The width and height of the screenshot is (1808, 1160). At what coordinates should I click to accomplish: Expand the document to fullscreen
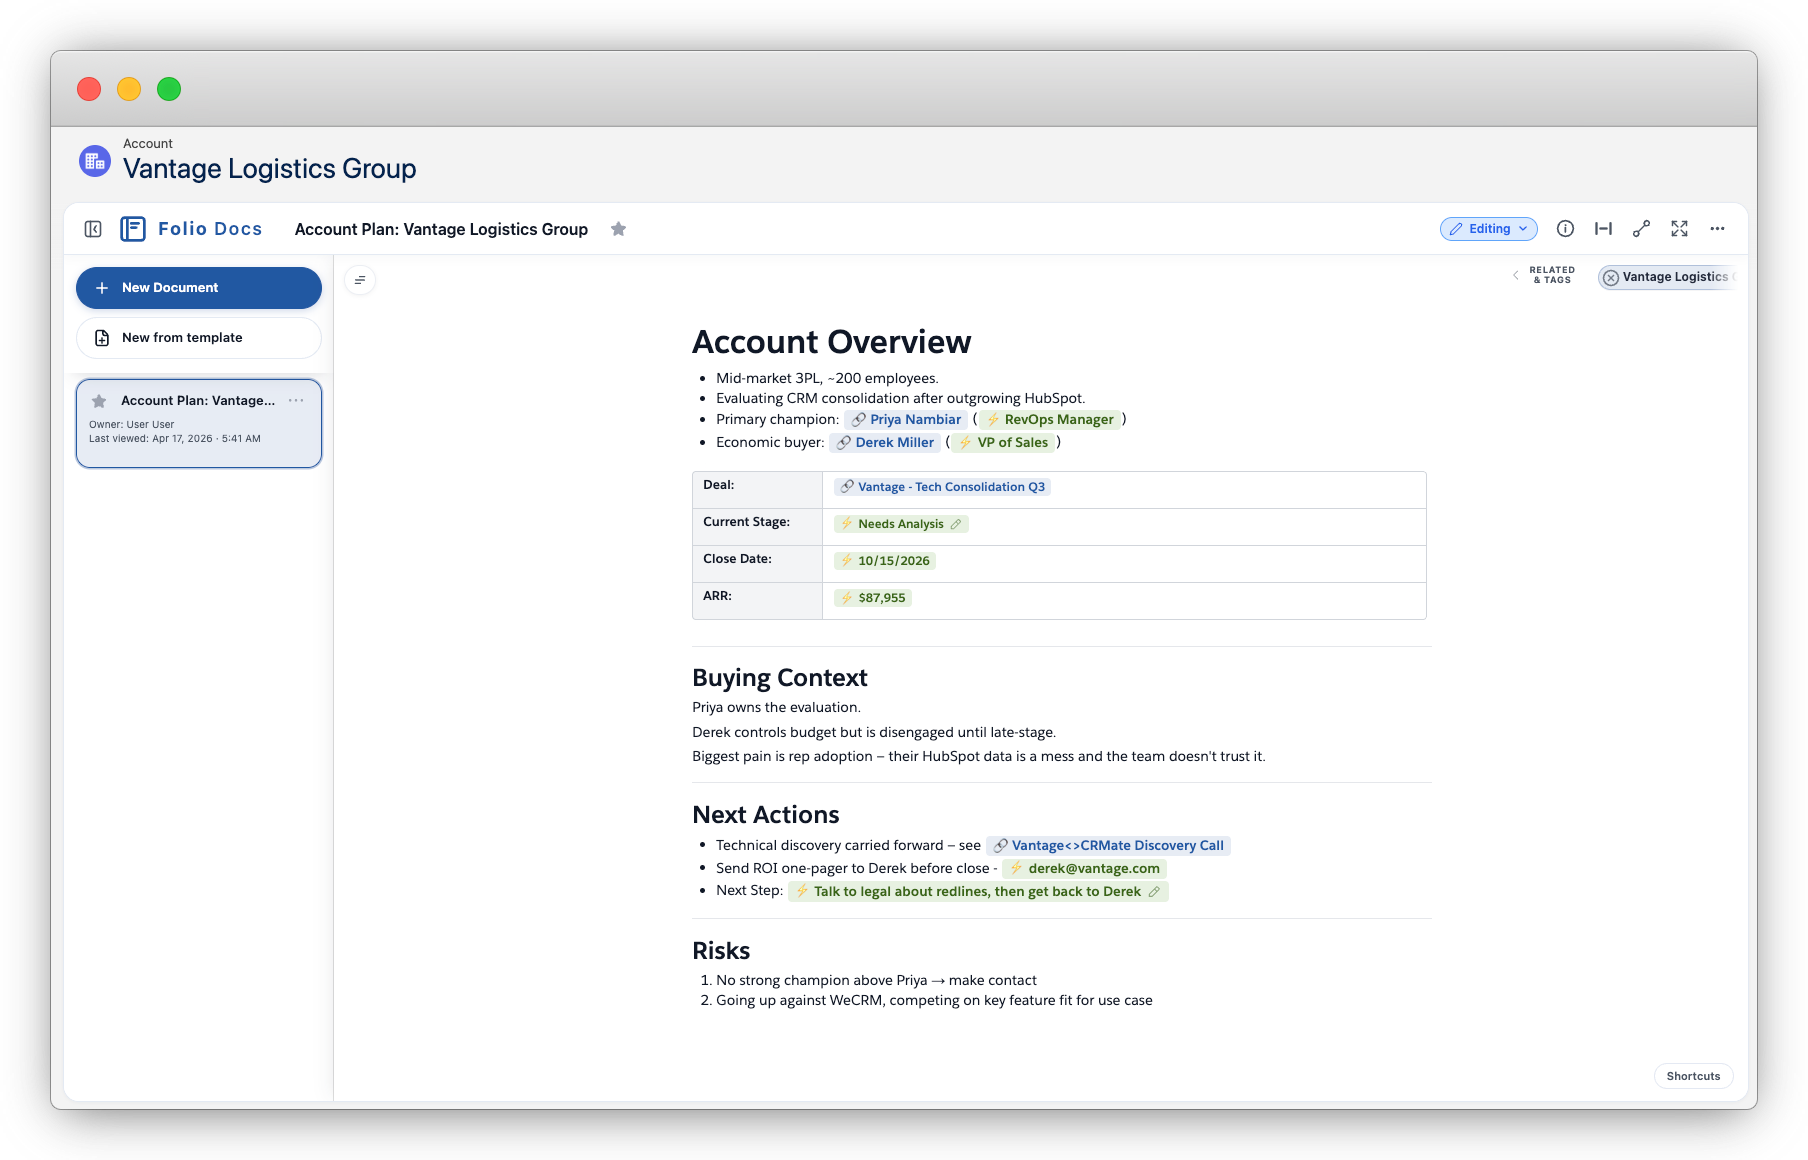1679,229
